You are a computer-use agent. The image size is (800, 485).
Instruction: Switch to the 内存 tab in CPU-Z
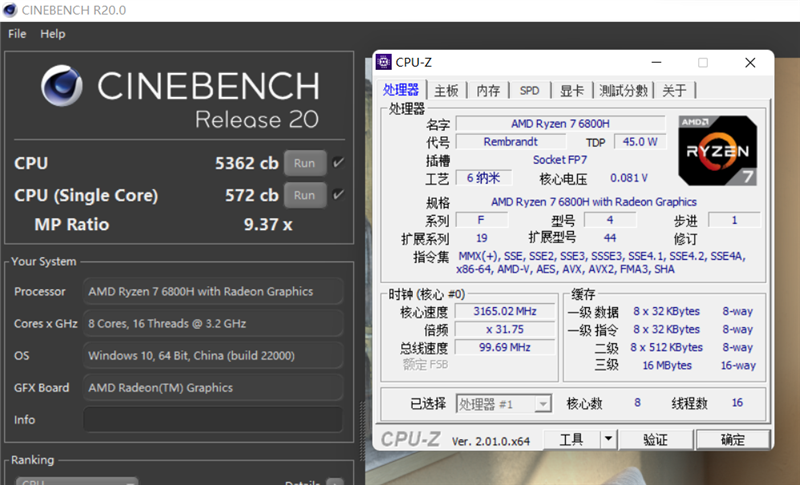(x=488, y=91)
